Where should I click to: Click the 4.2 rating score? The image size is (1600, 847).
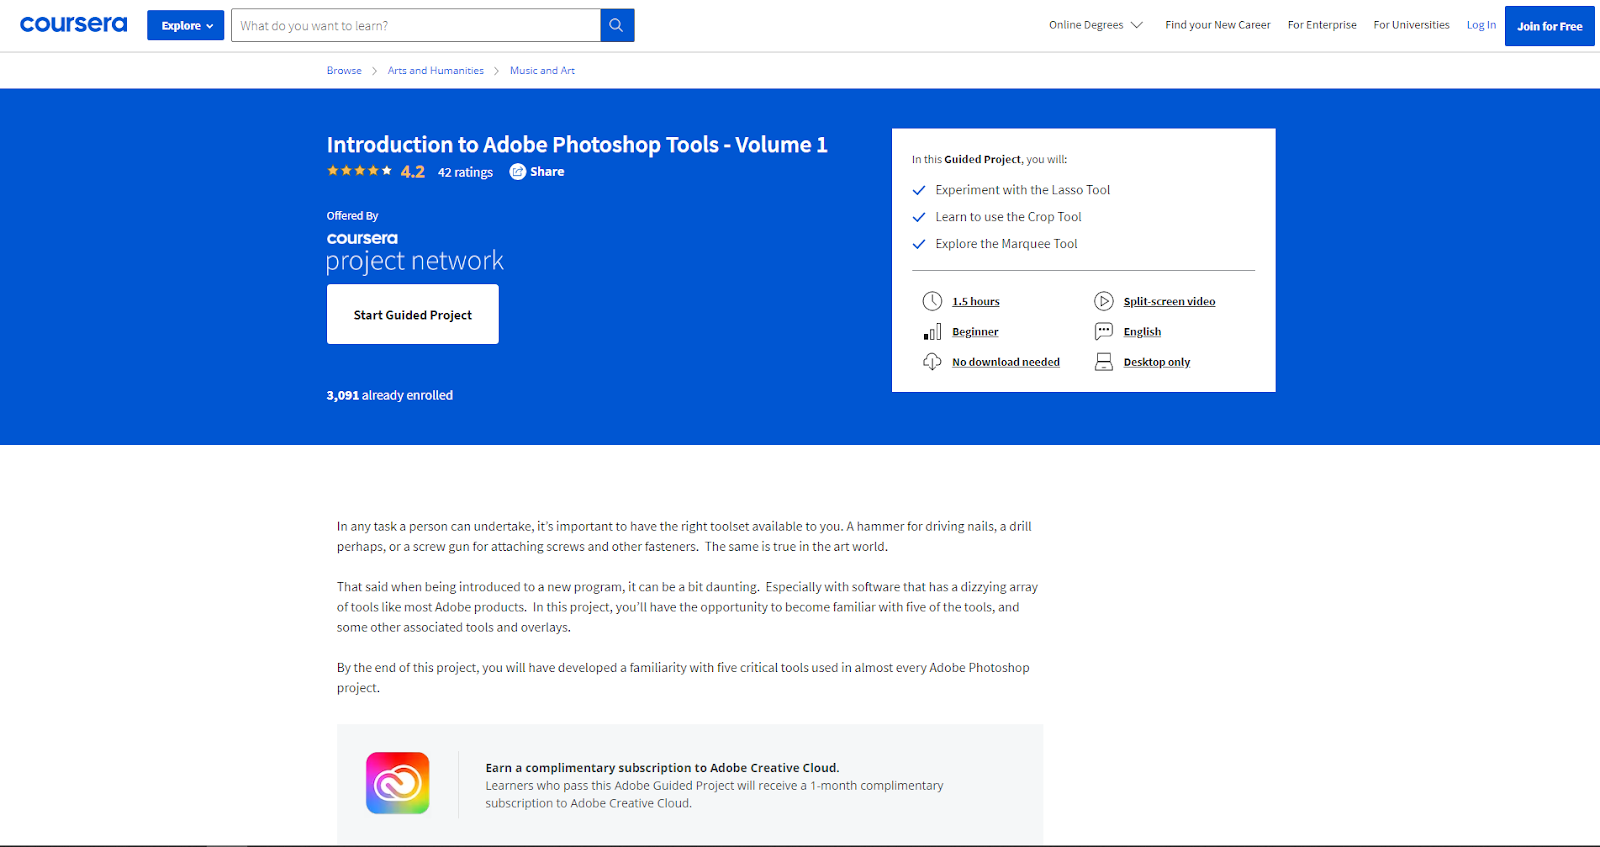[413, 172]
